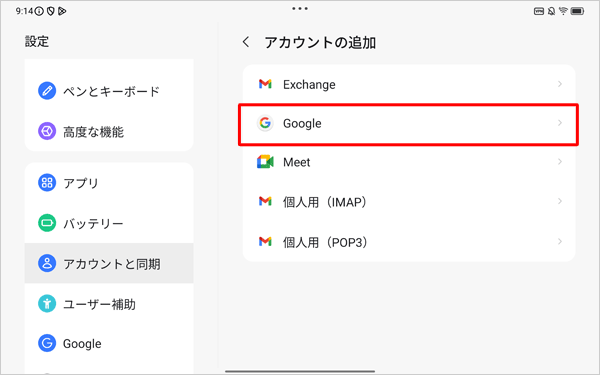The height and width of the screenshot is (375, 600).
Task: Tap the Gmail icon next to Exchange
Action: coord(265,84)
